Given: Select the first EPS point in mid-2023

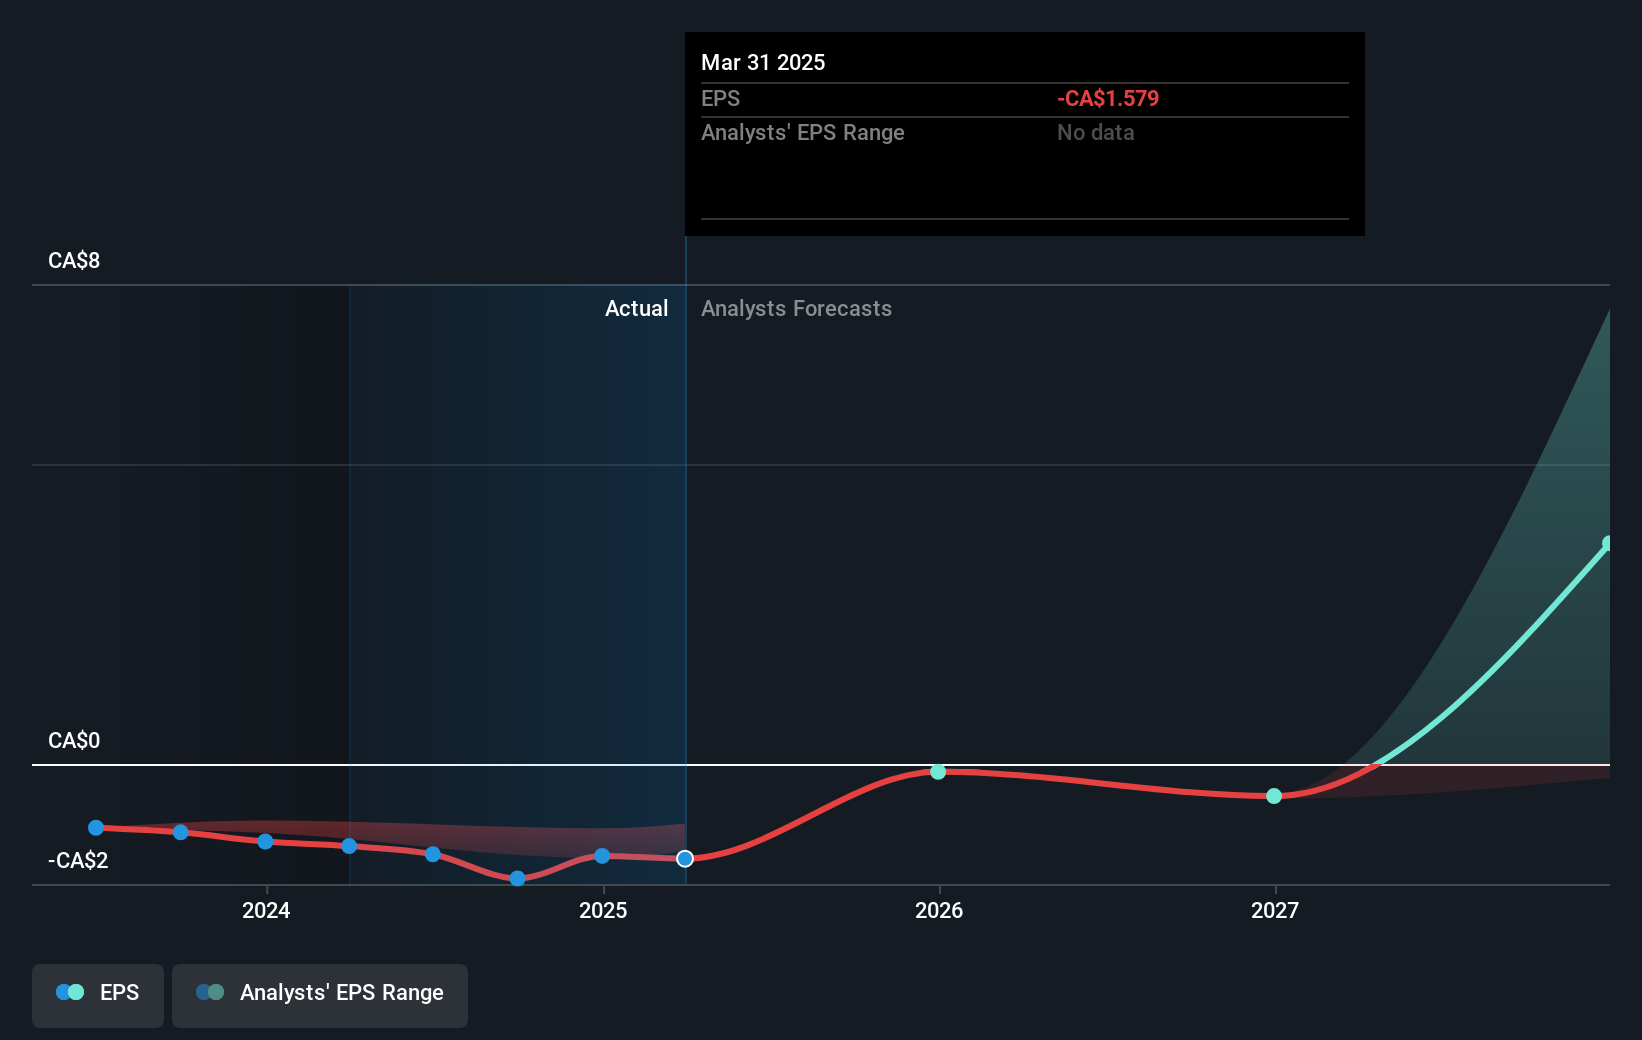Looking at the screenshot, I should coord(96,828).
